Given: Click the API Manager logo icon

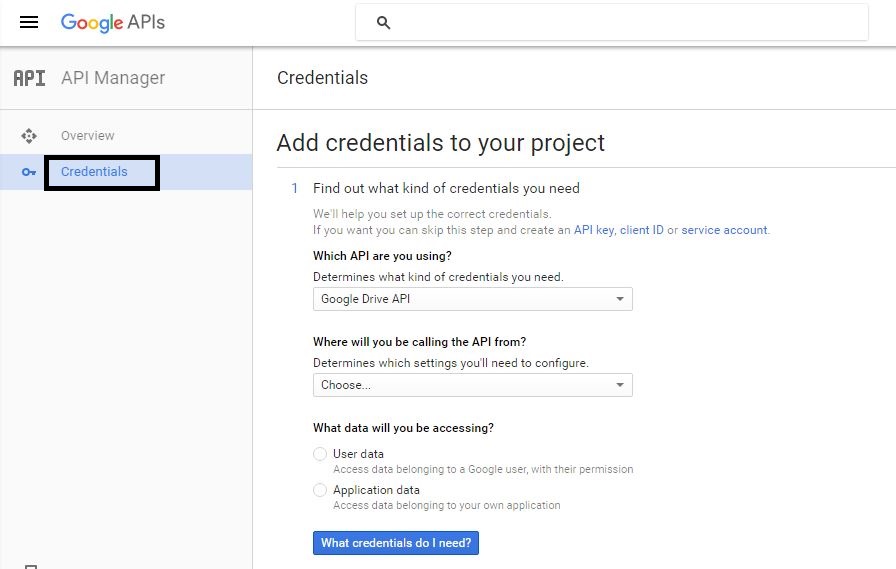Looking at the screenshot, I should pos(30,78).
